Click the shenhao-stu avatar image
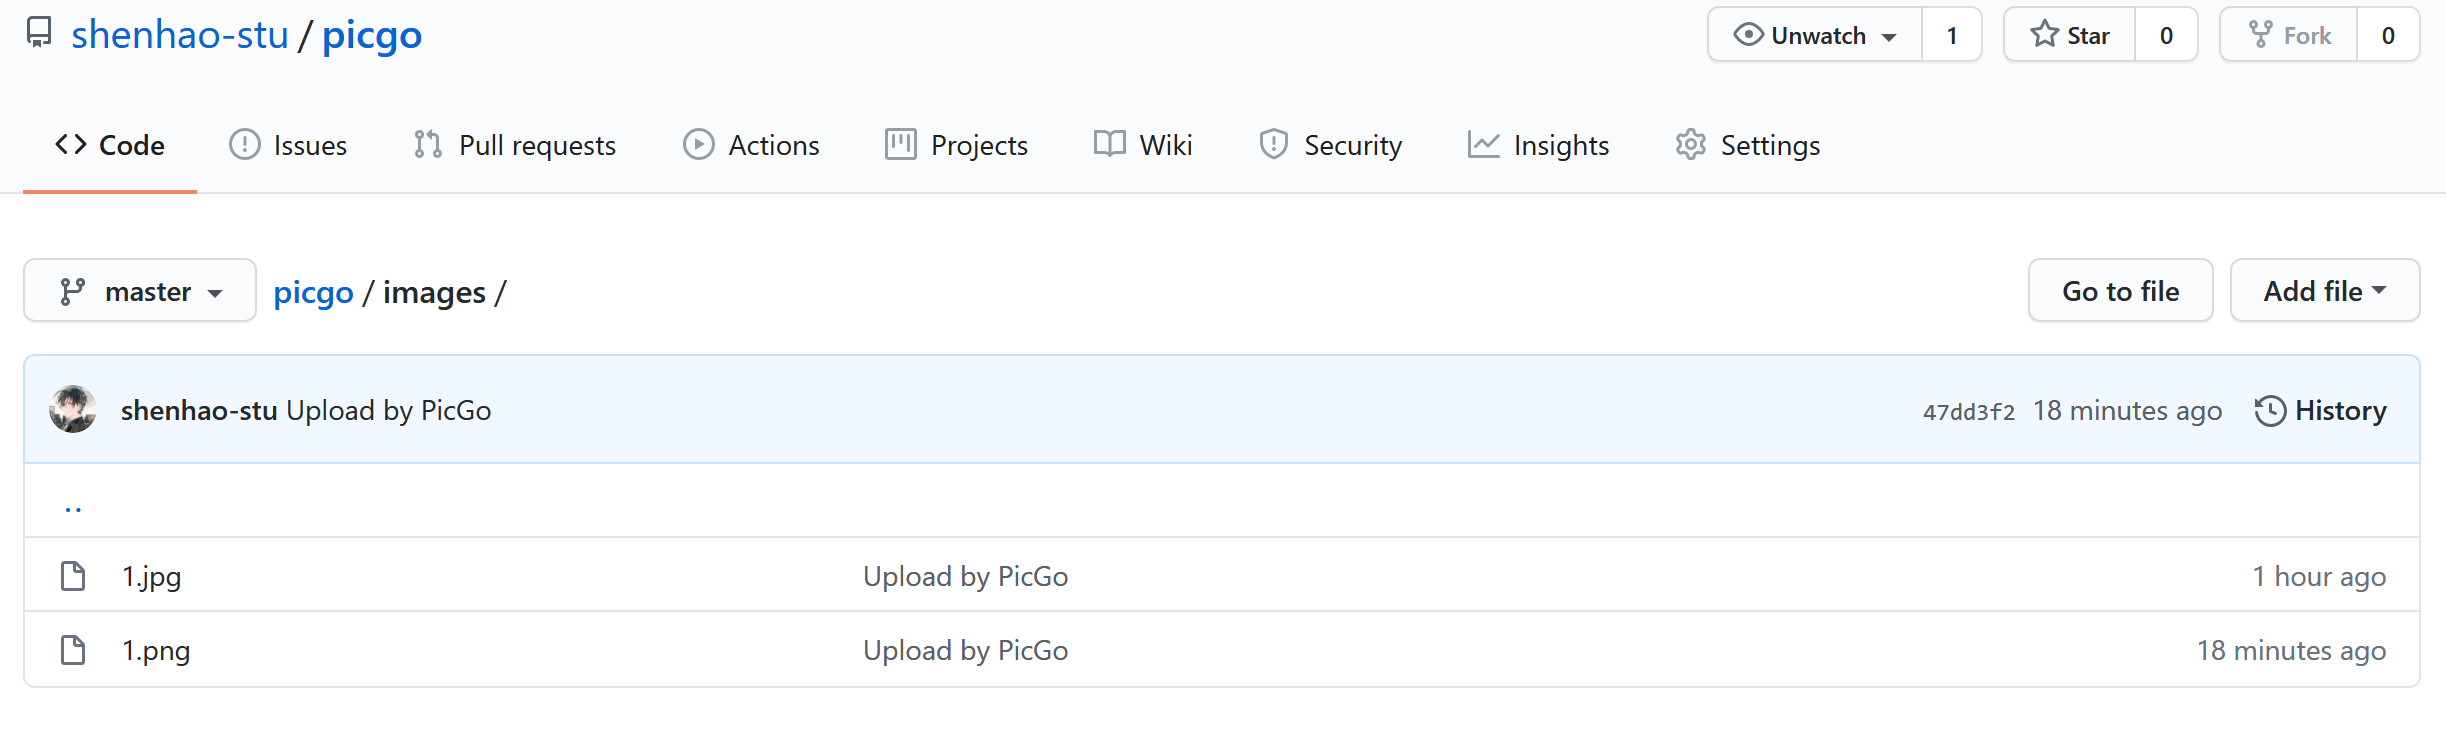The width and height of the screenshot is (2446, 742). tap(73, 410)
